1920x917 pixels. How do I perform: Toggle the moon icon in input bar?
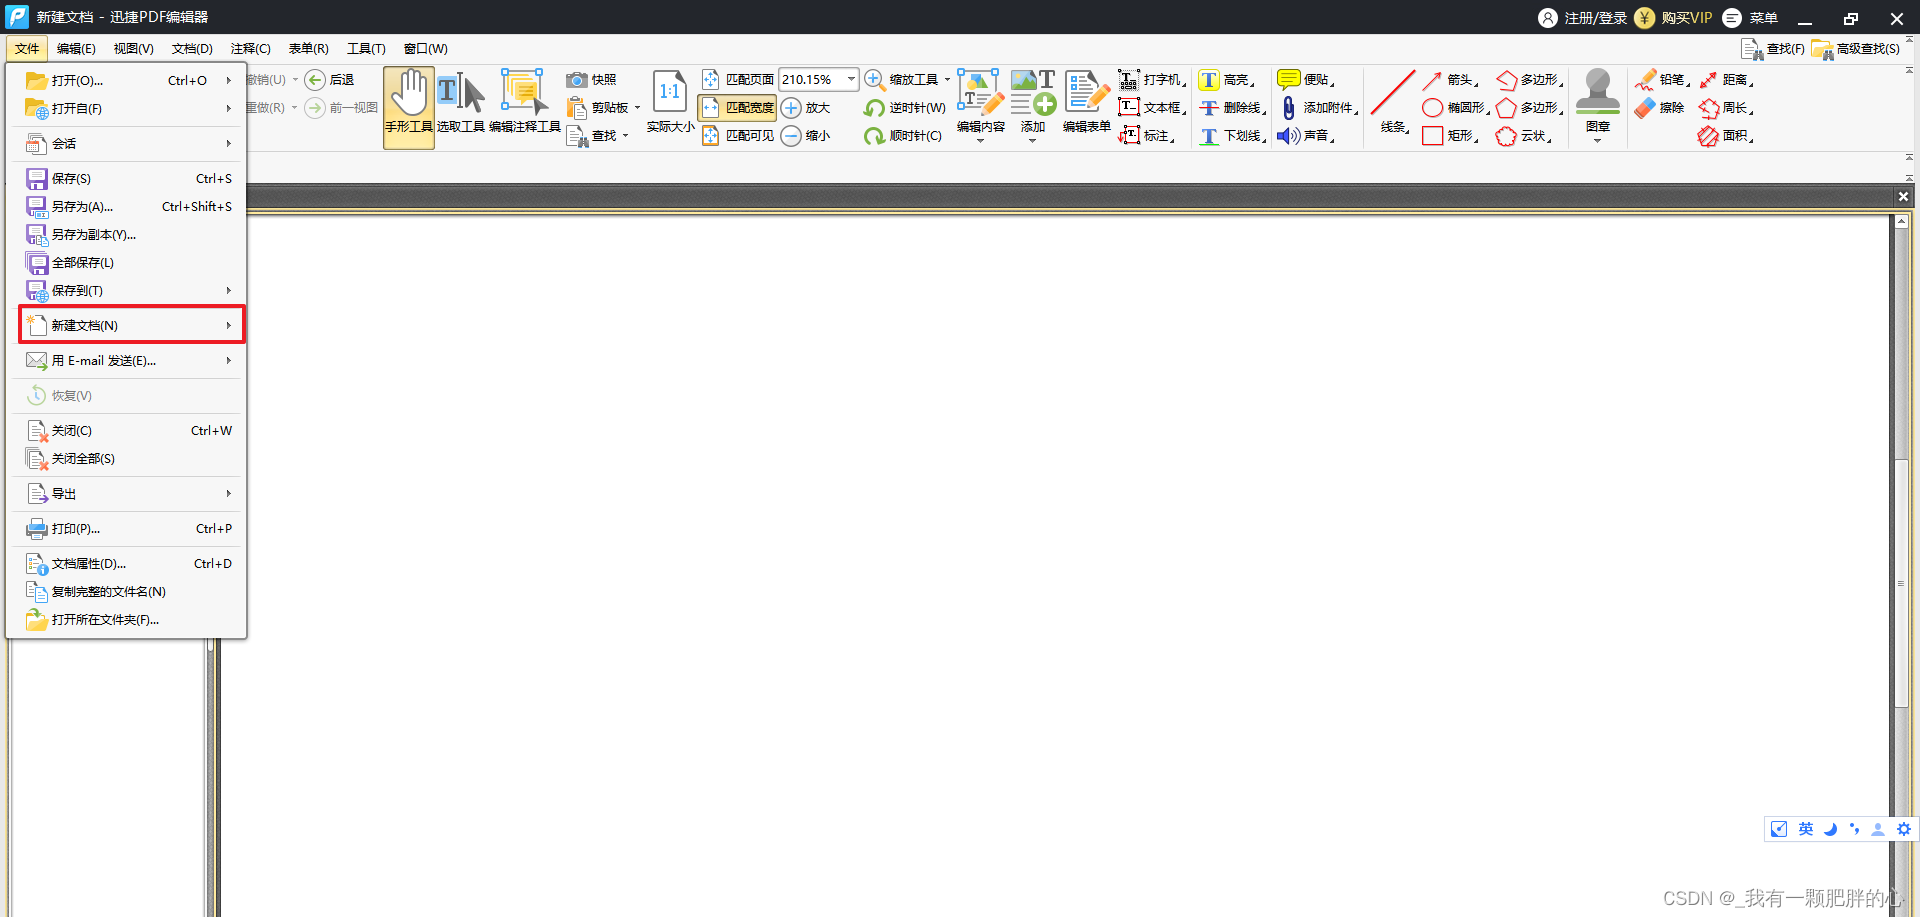[1829, 829]
